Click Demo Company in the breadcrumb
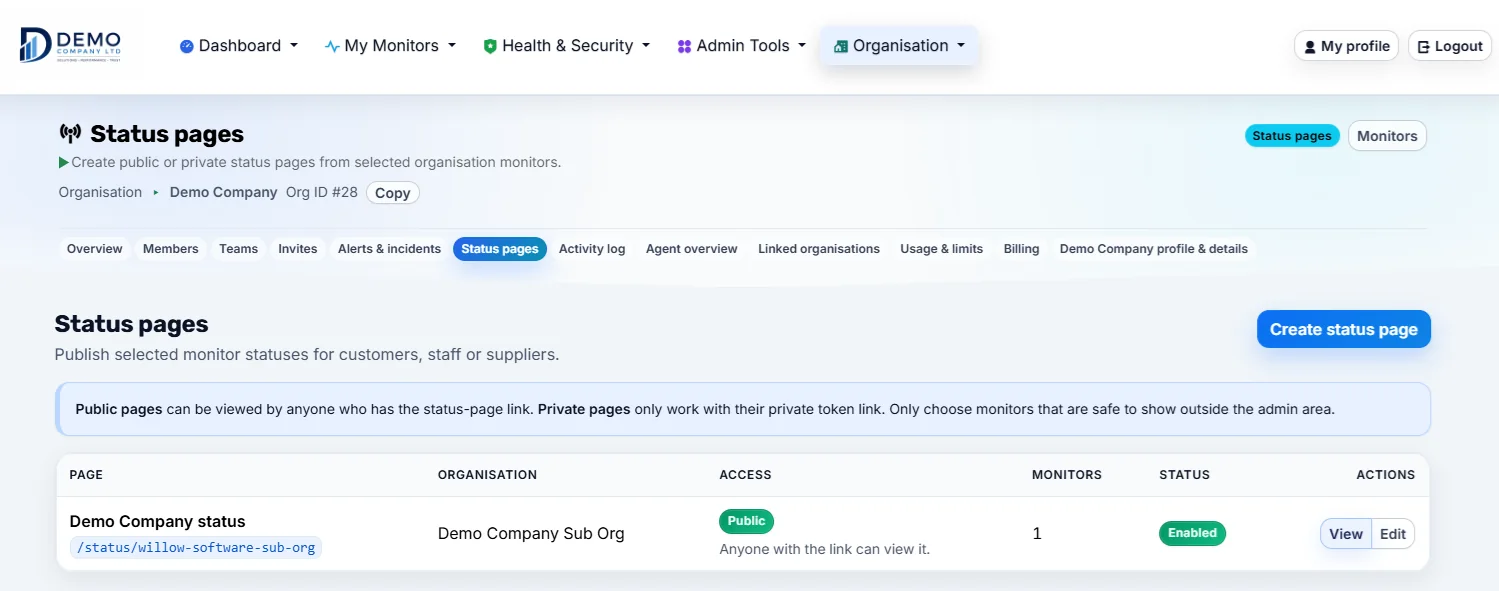The width and height of the screenshot is (1499, 591). 223,192
